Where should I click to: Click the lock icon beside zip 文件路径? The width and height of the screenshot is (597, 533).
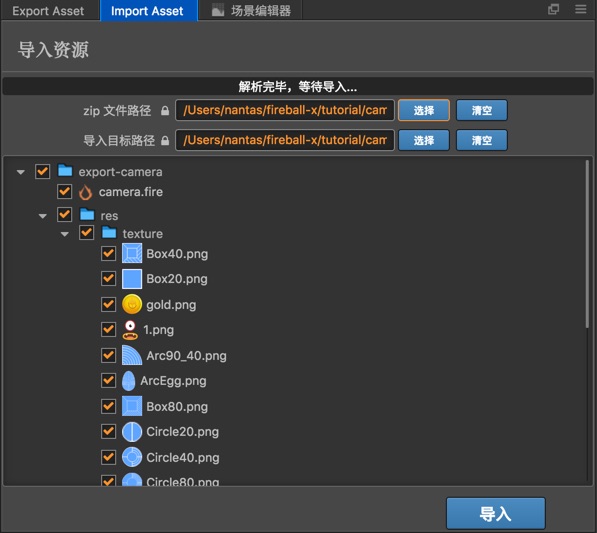164,111
